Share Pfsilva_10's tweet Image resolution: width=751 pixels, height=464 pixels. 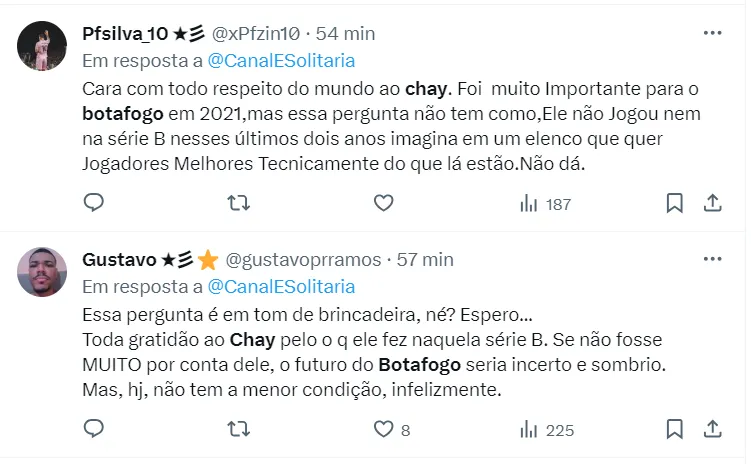[x=713, y=203]
